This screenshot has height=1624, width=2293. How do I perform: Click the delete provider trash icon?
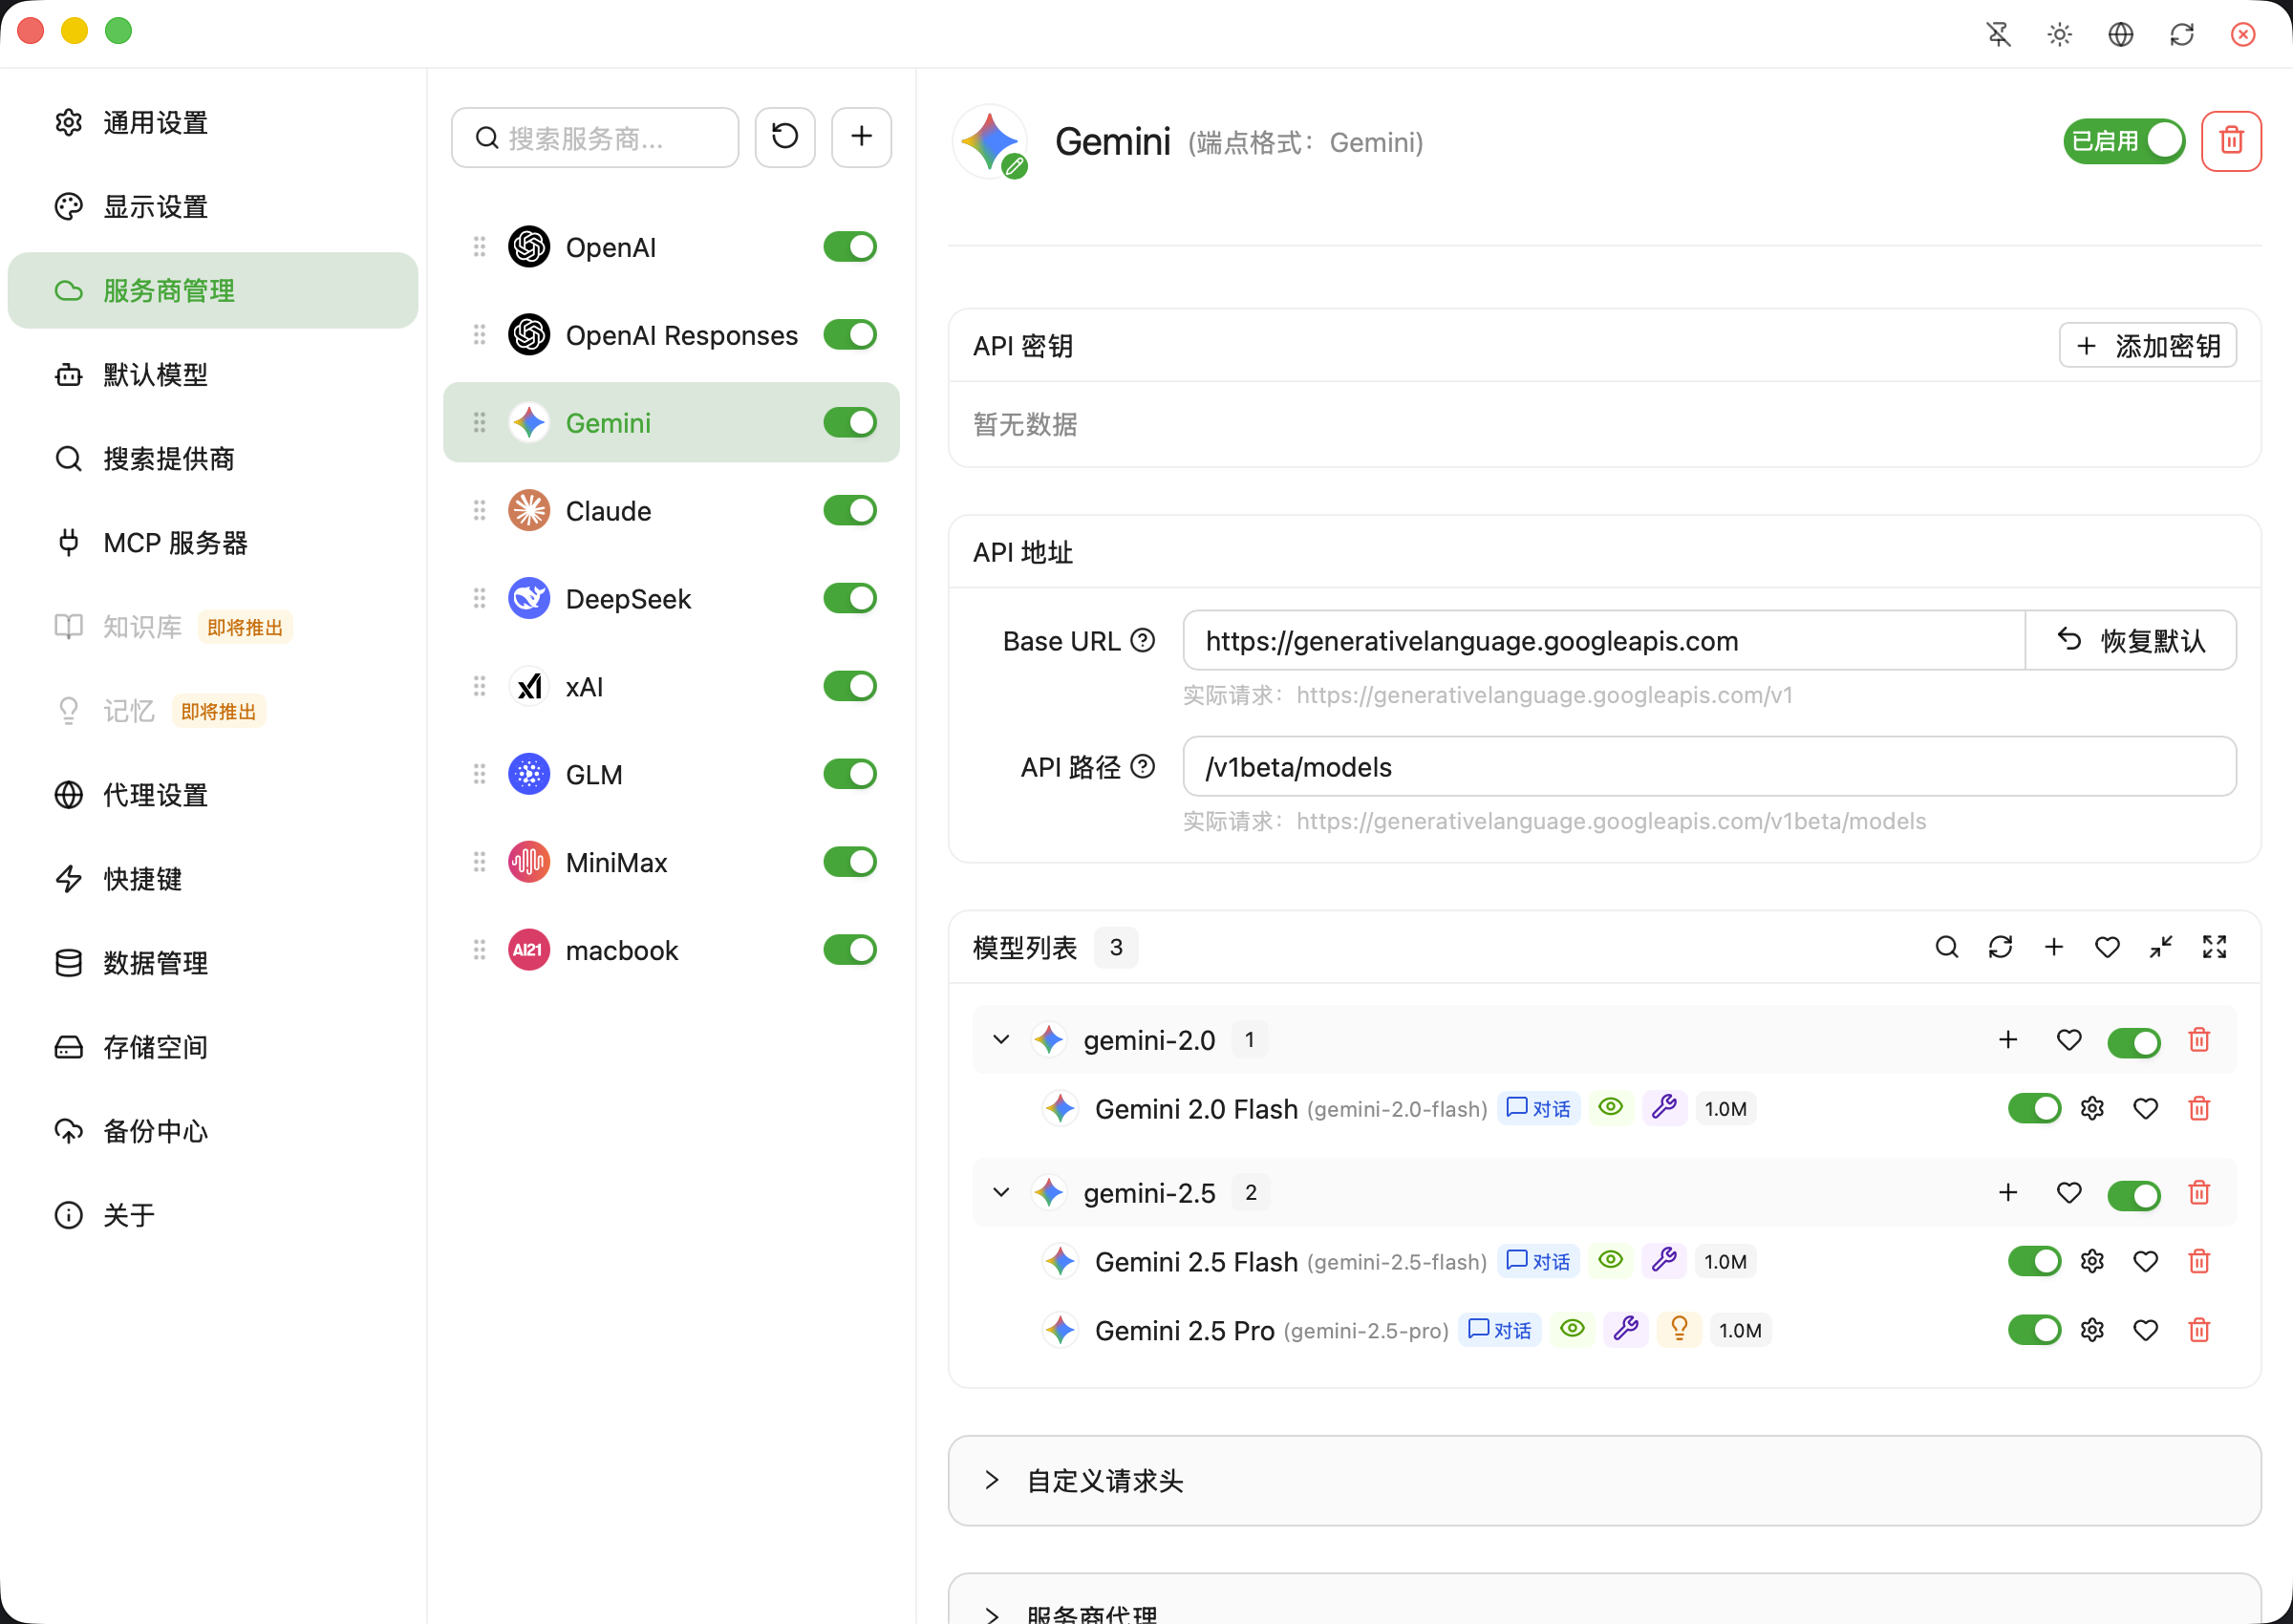2232,141
